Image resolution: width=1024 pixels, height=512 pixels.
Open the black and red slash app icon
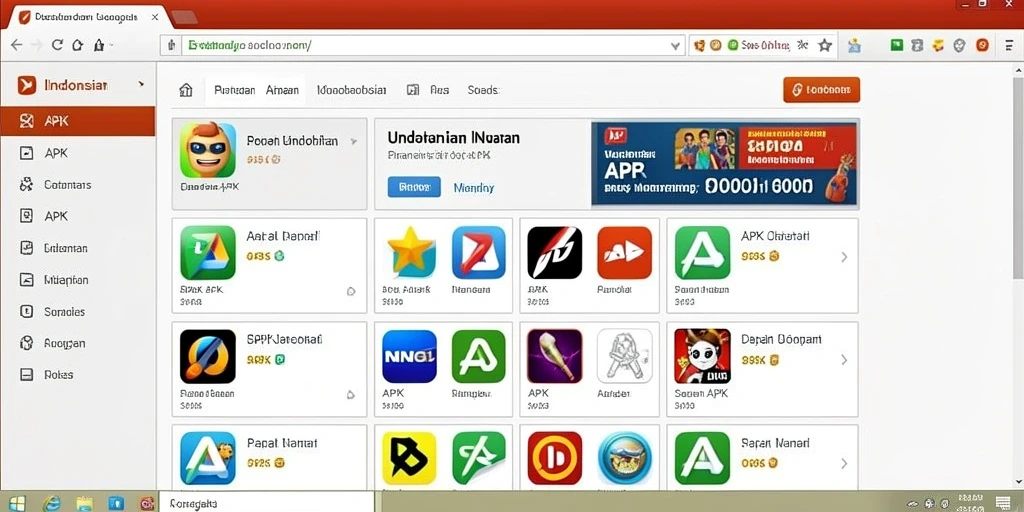(x=554, y=252)
